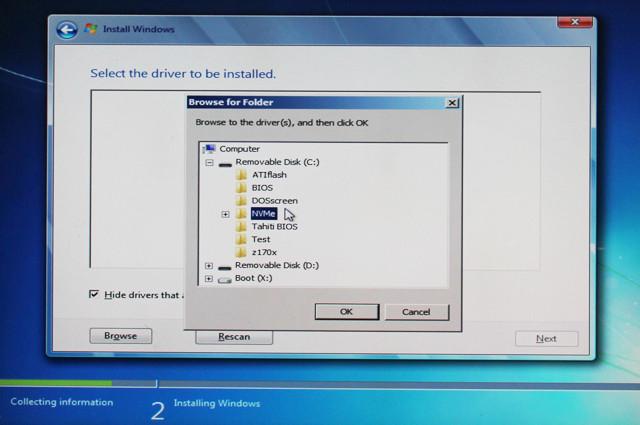The width and height of the screenshot is (640, 425).
Task: Select Removable Disk (D:) label
Action: (x=277, y=265)
